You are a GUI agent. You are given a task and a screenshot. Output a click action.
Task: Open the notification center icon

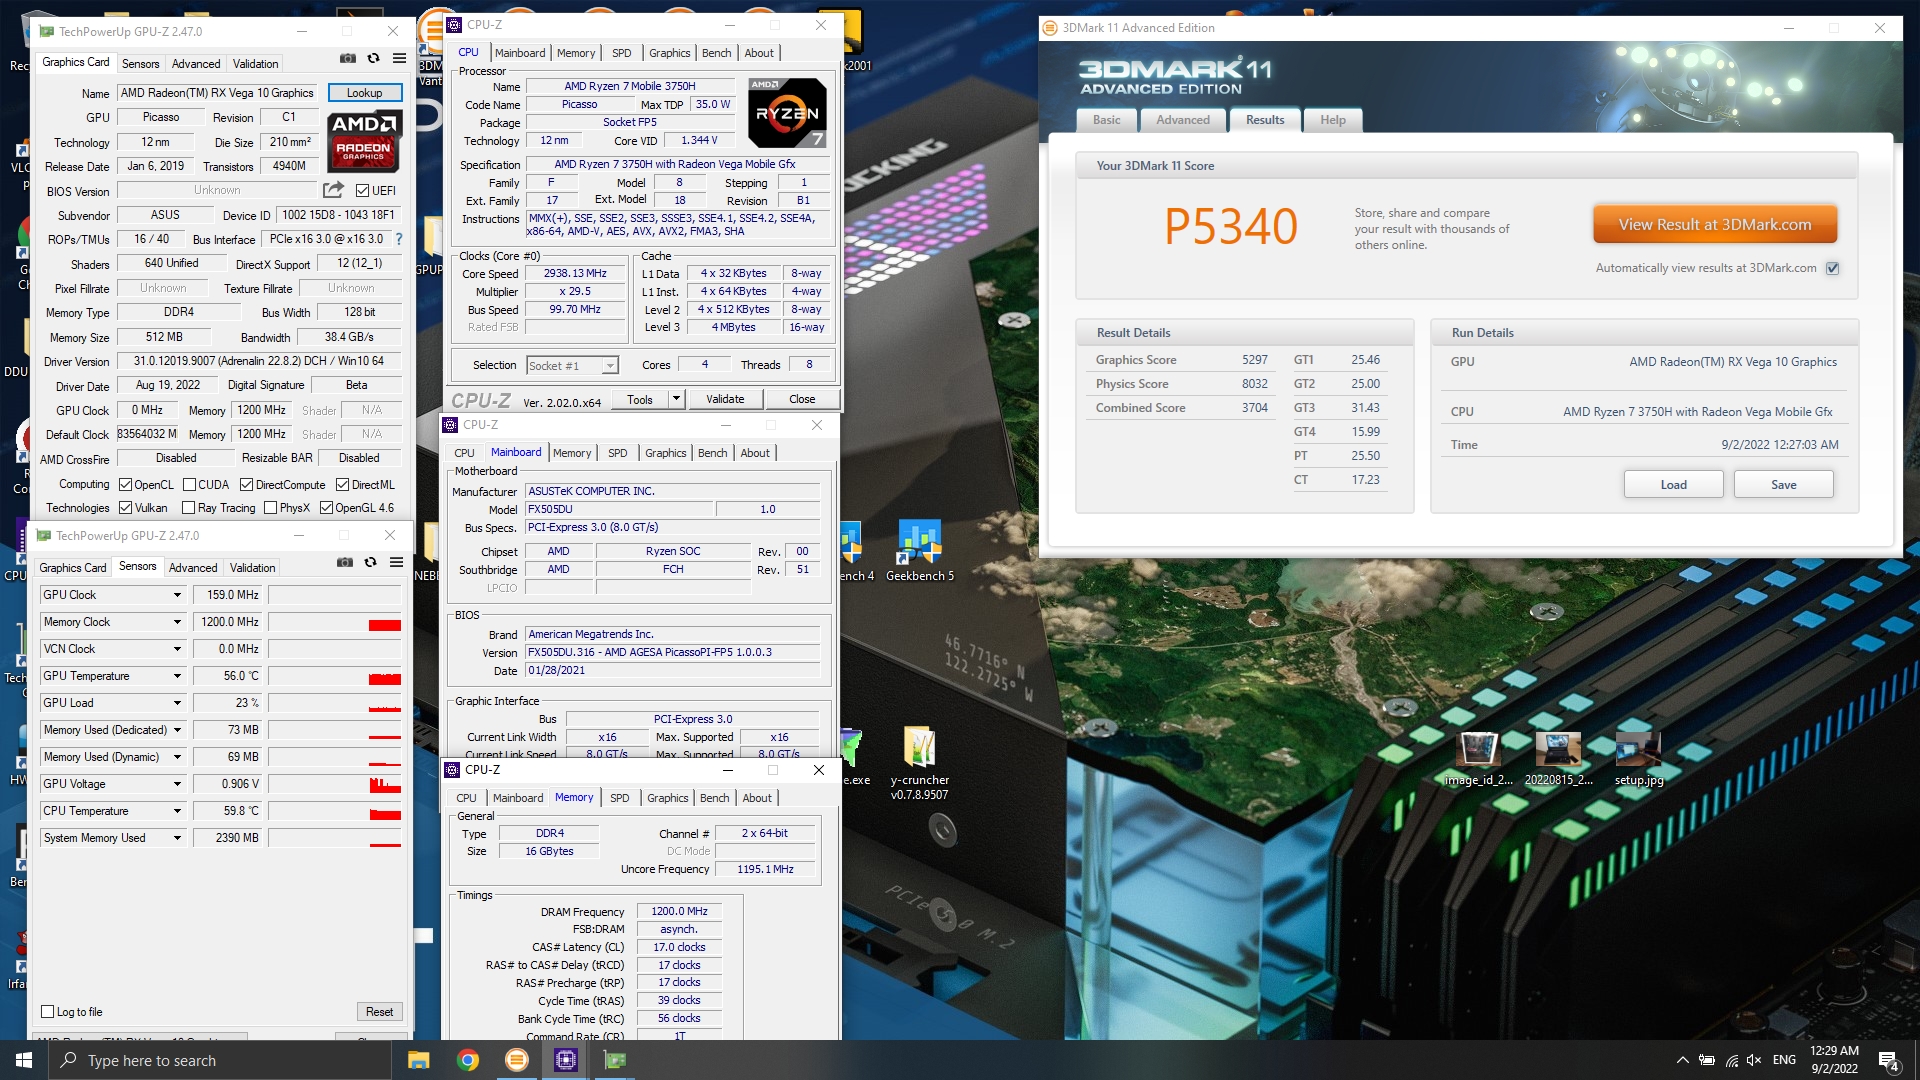click(1888, 1060)
